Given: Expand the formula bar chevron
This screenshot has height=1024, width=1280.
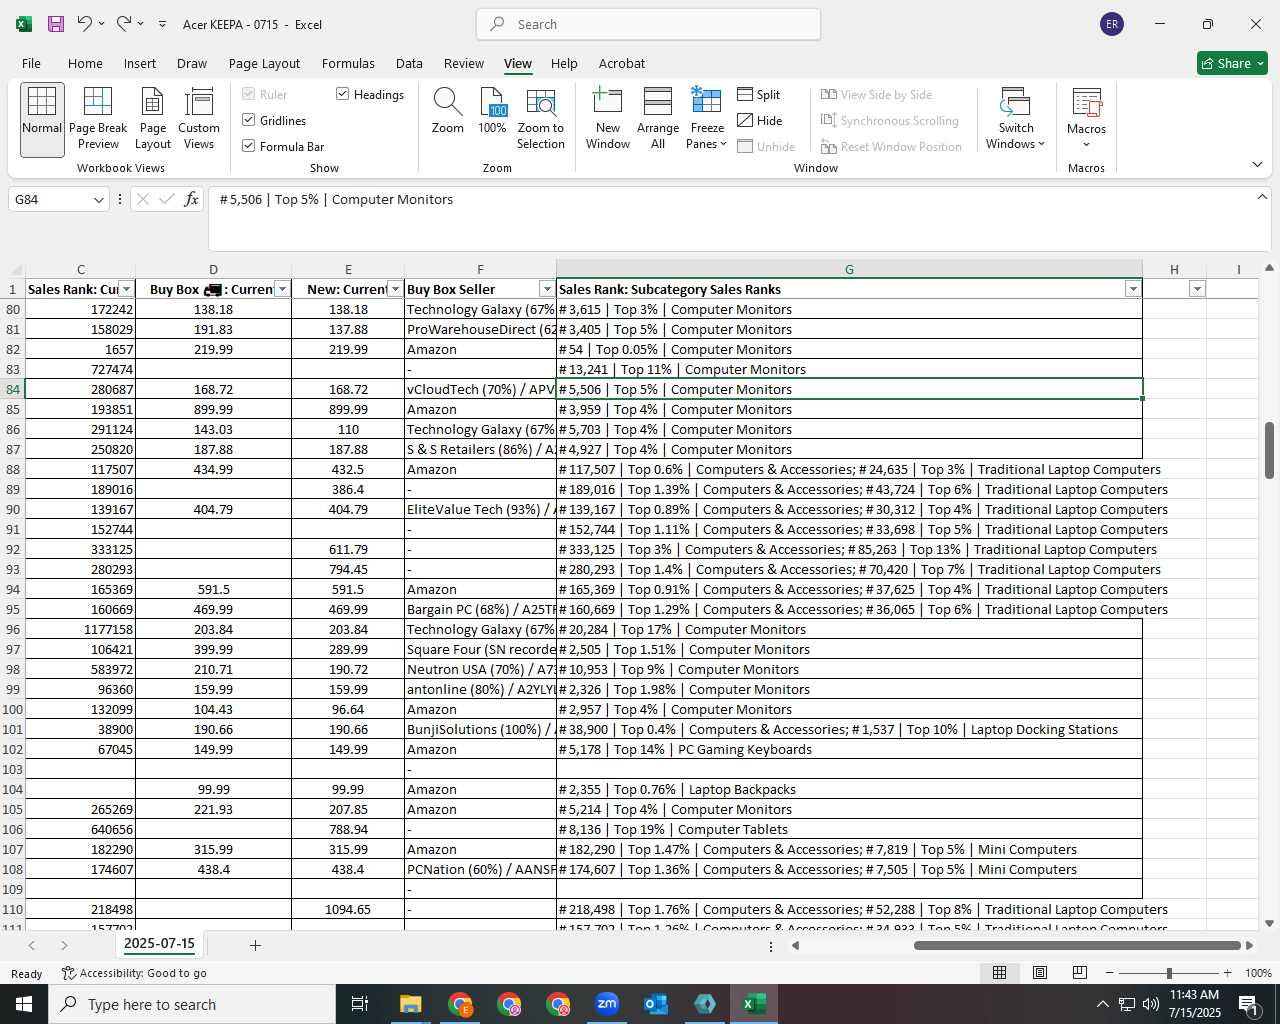Looking at the screenshot, I should 1262,197.
